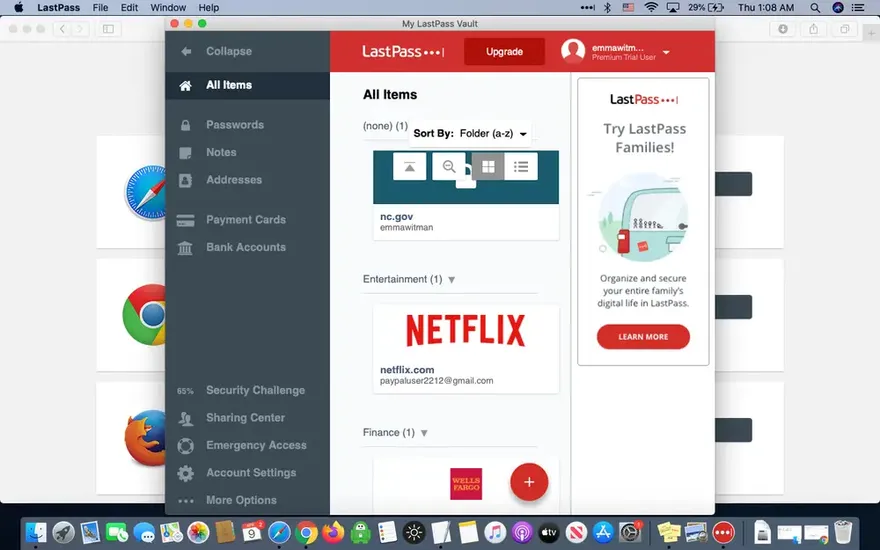This screenshot has height=550, width=880.
Task: Switch to grid view layout
Action: [488, 167]
